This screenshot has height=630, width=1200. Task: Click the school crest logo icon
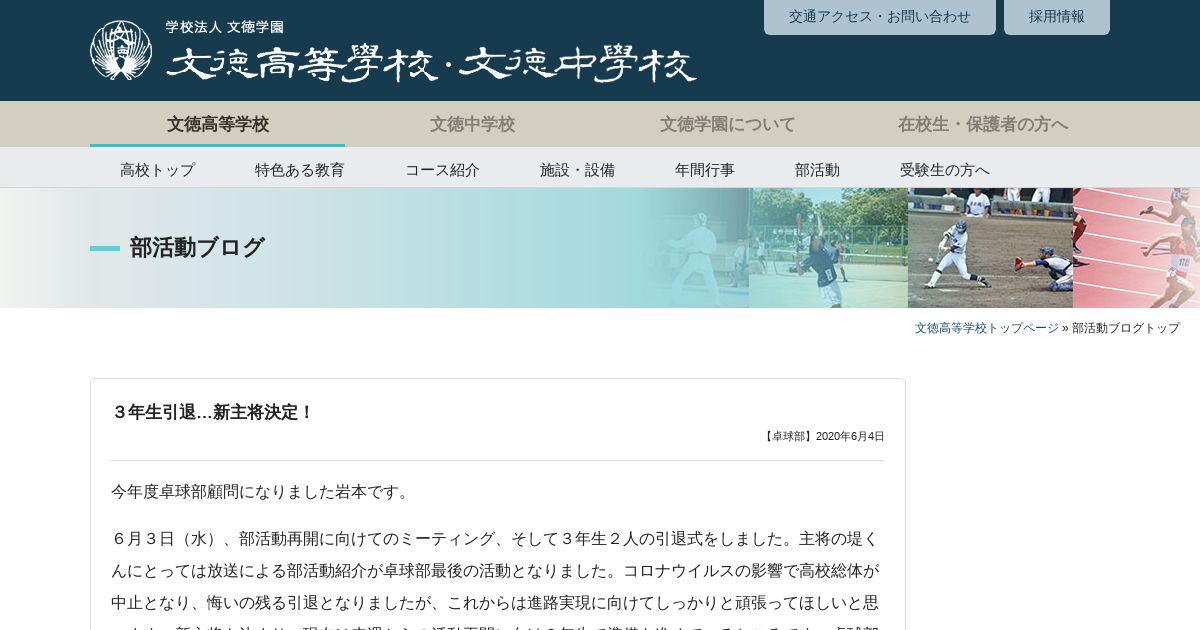121,50
